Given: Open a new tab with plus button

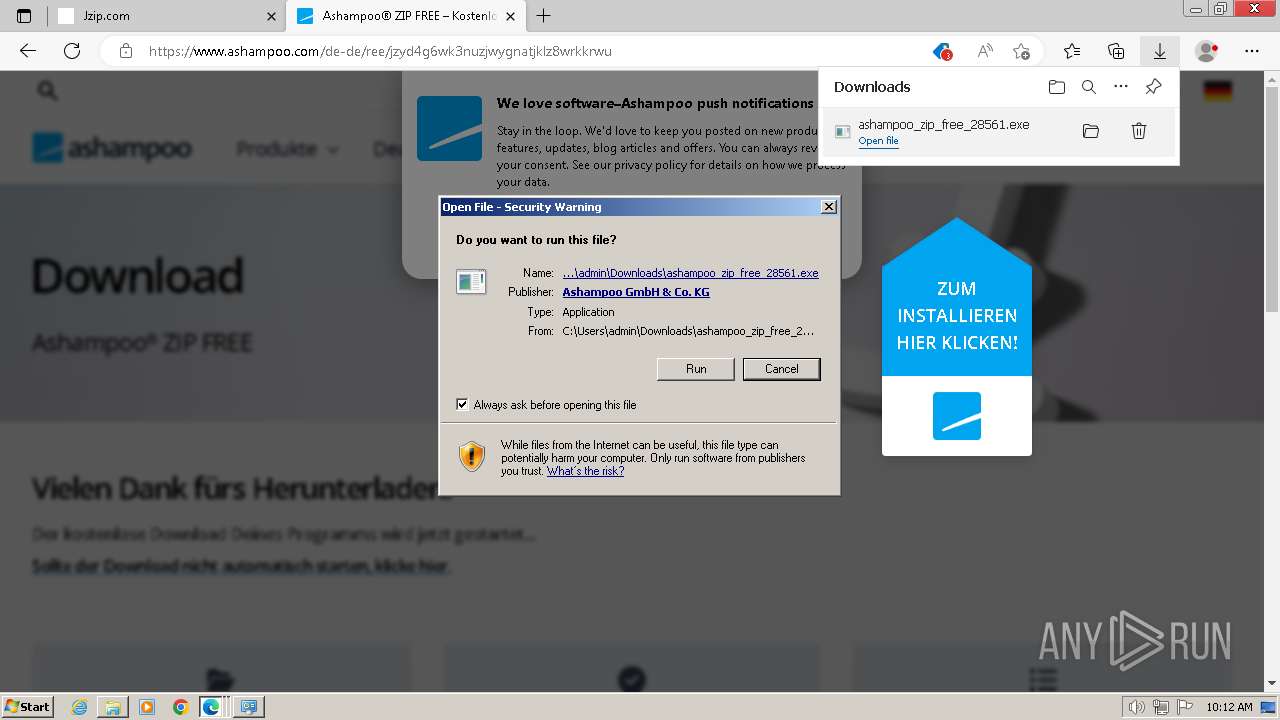Looking at the screenshot, I should tap(543, 16).
